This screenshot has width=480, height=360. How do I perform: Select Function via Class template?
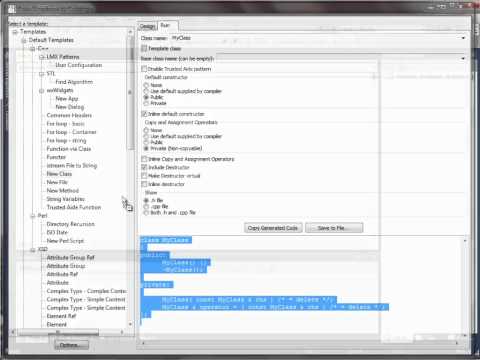pyautogui.click(x=69, y=149)
